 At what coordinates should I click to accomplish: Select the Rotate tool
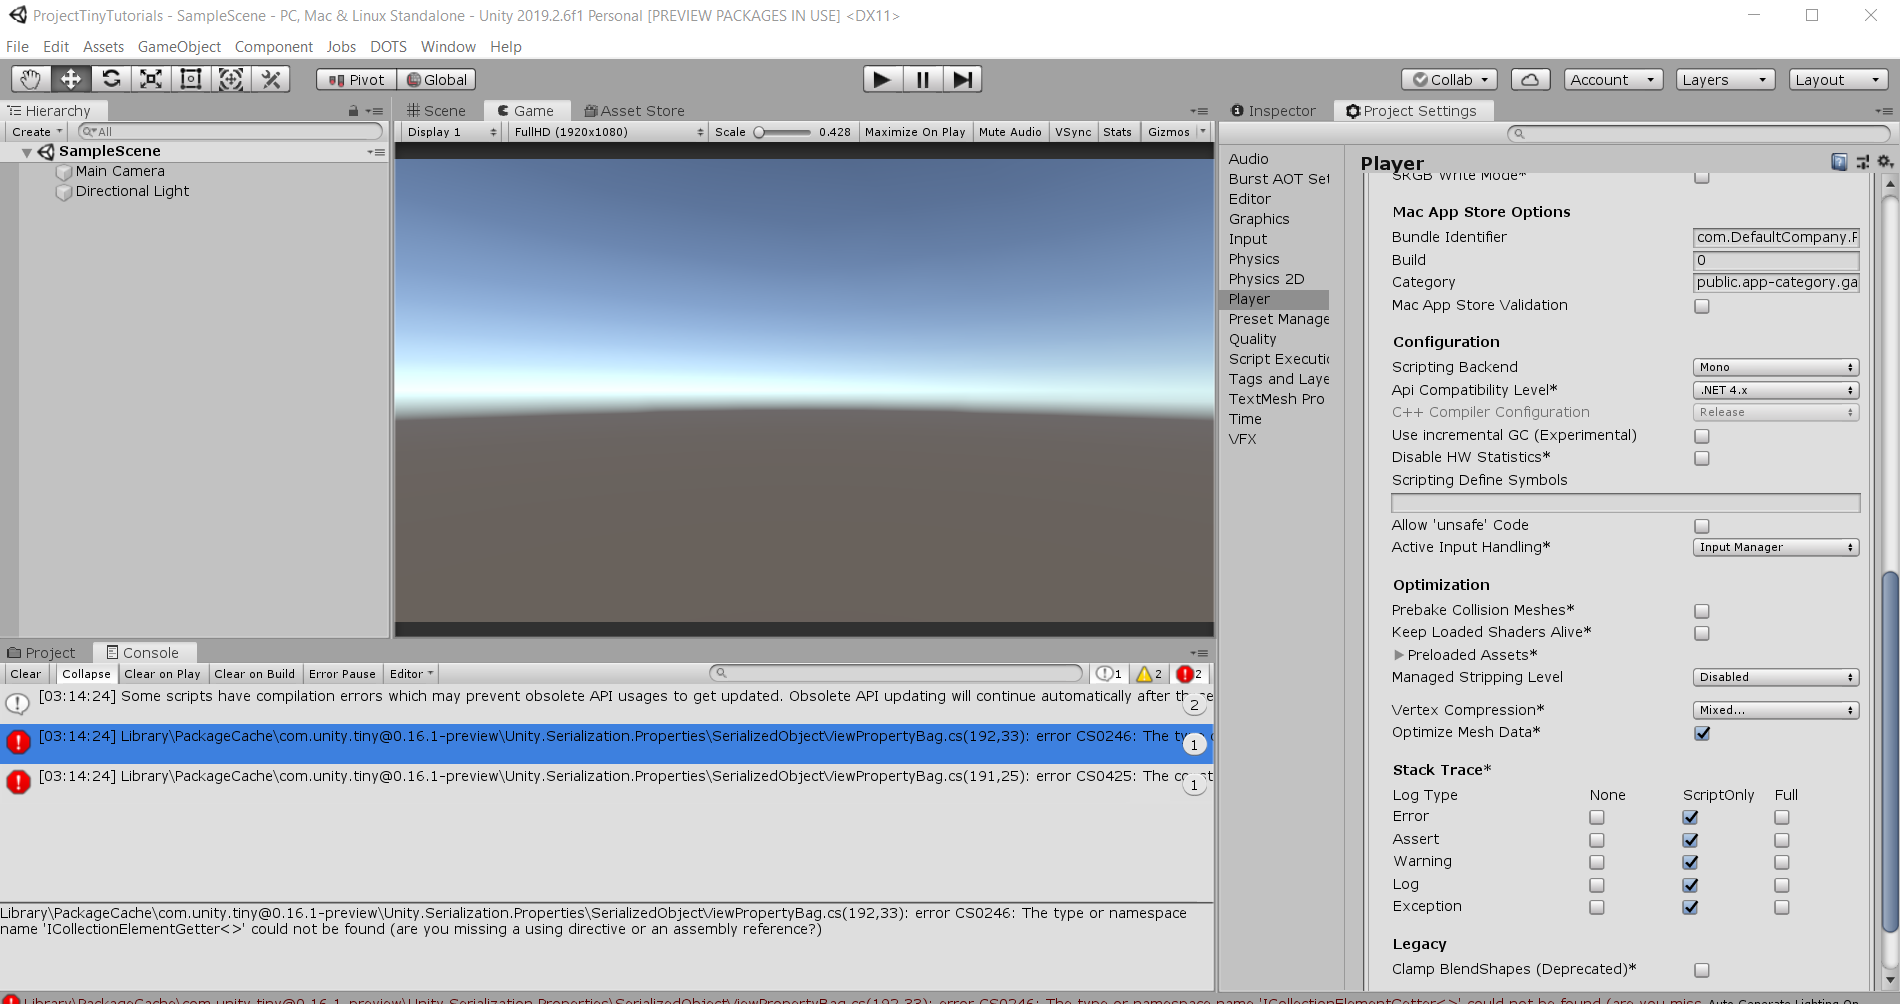coord(111,79)
